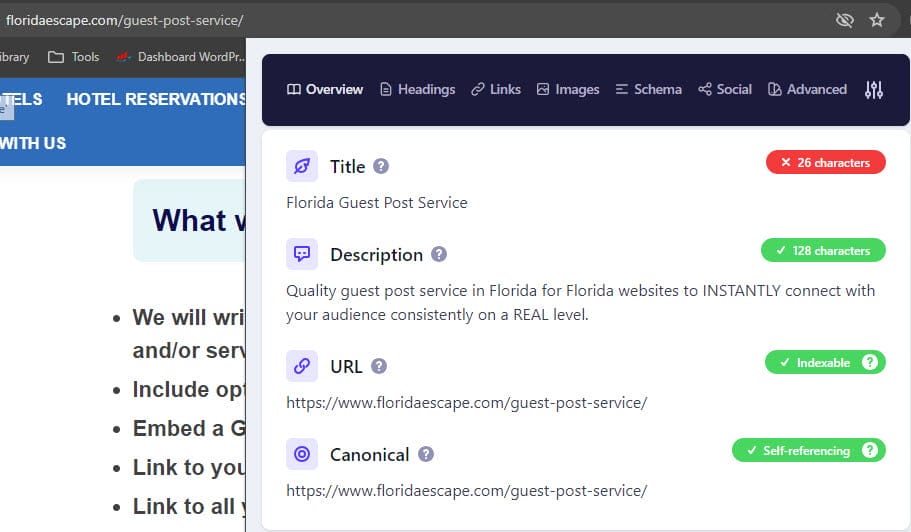
Task: Click the red 26 characters badge
Action: pos(825,163)
